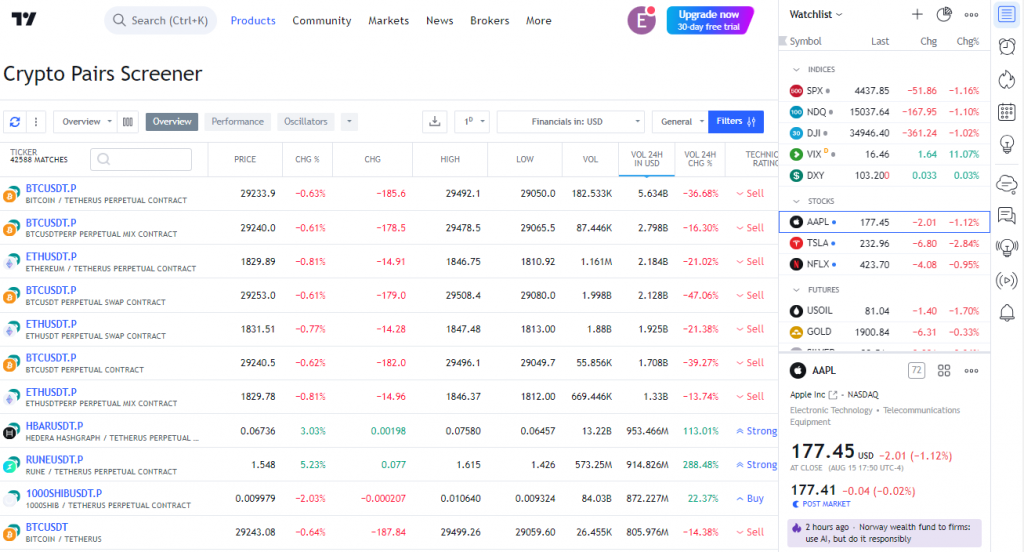Refresh the screener data
This screenshot has width=1024, height=552.
pyautogui.click(x=15, y=122)
